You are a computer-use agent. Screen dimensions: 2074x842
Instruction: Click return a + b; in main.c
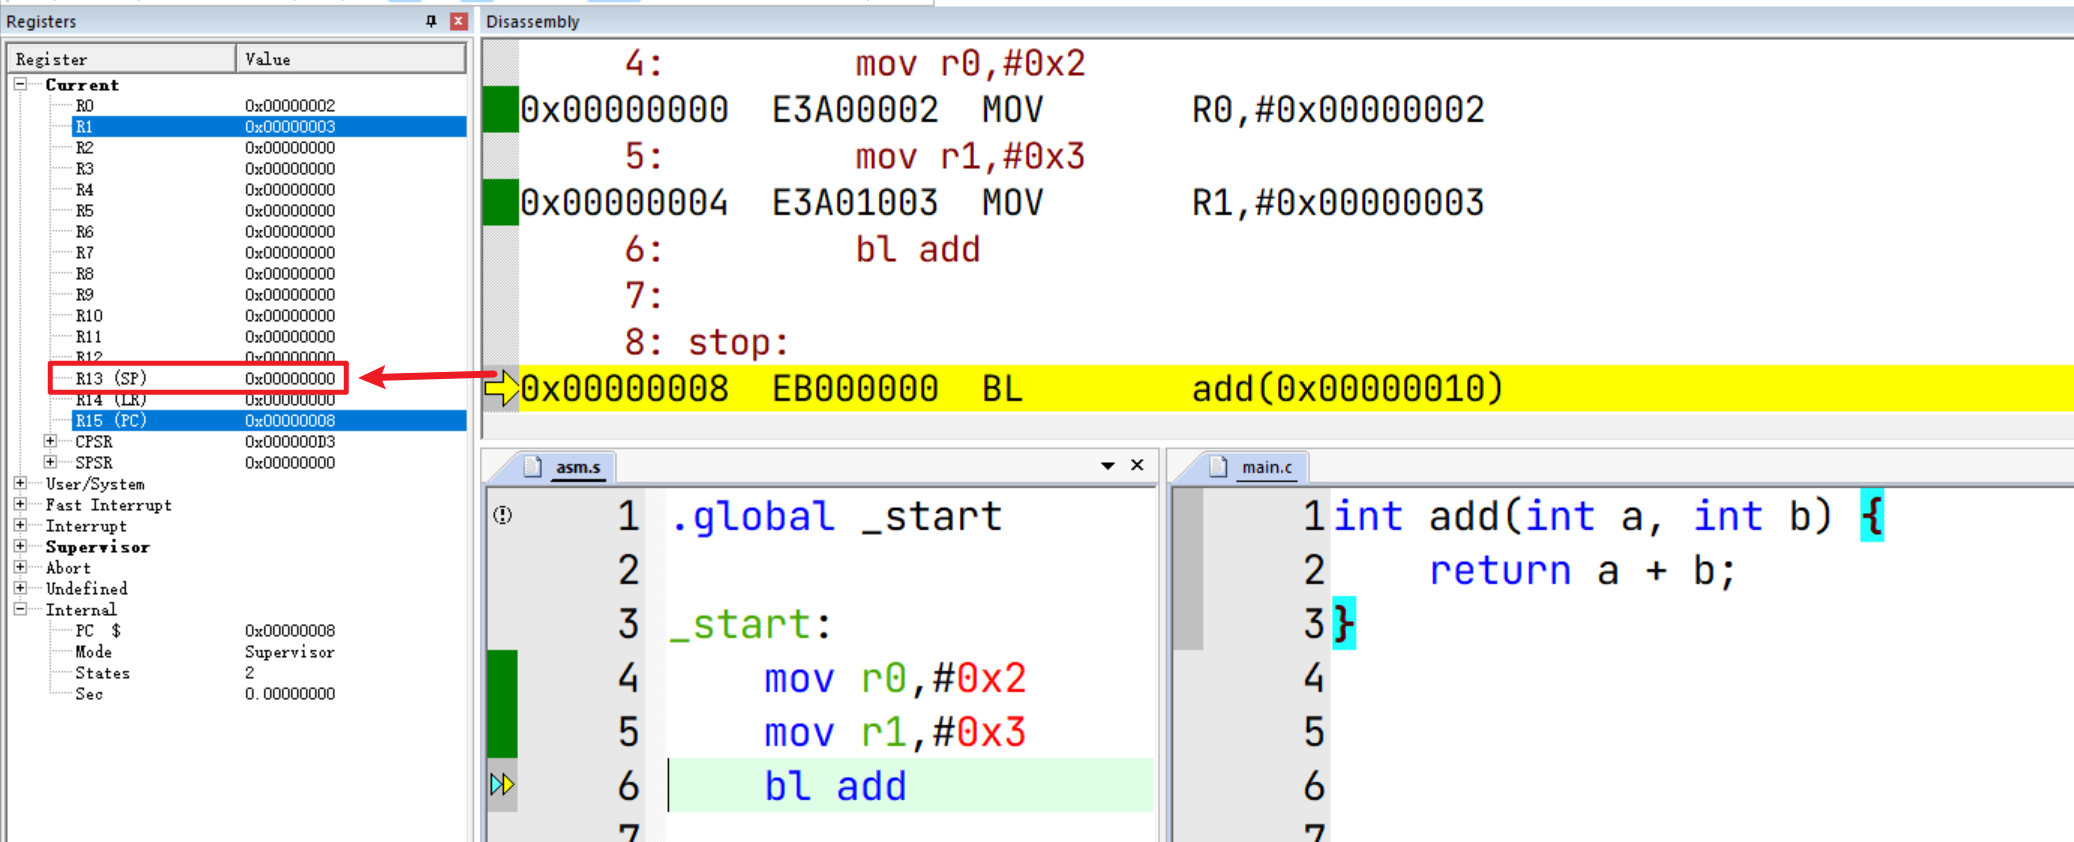coord(1582,571)
